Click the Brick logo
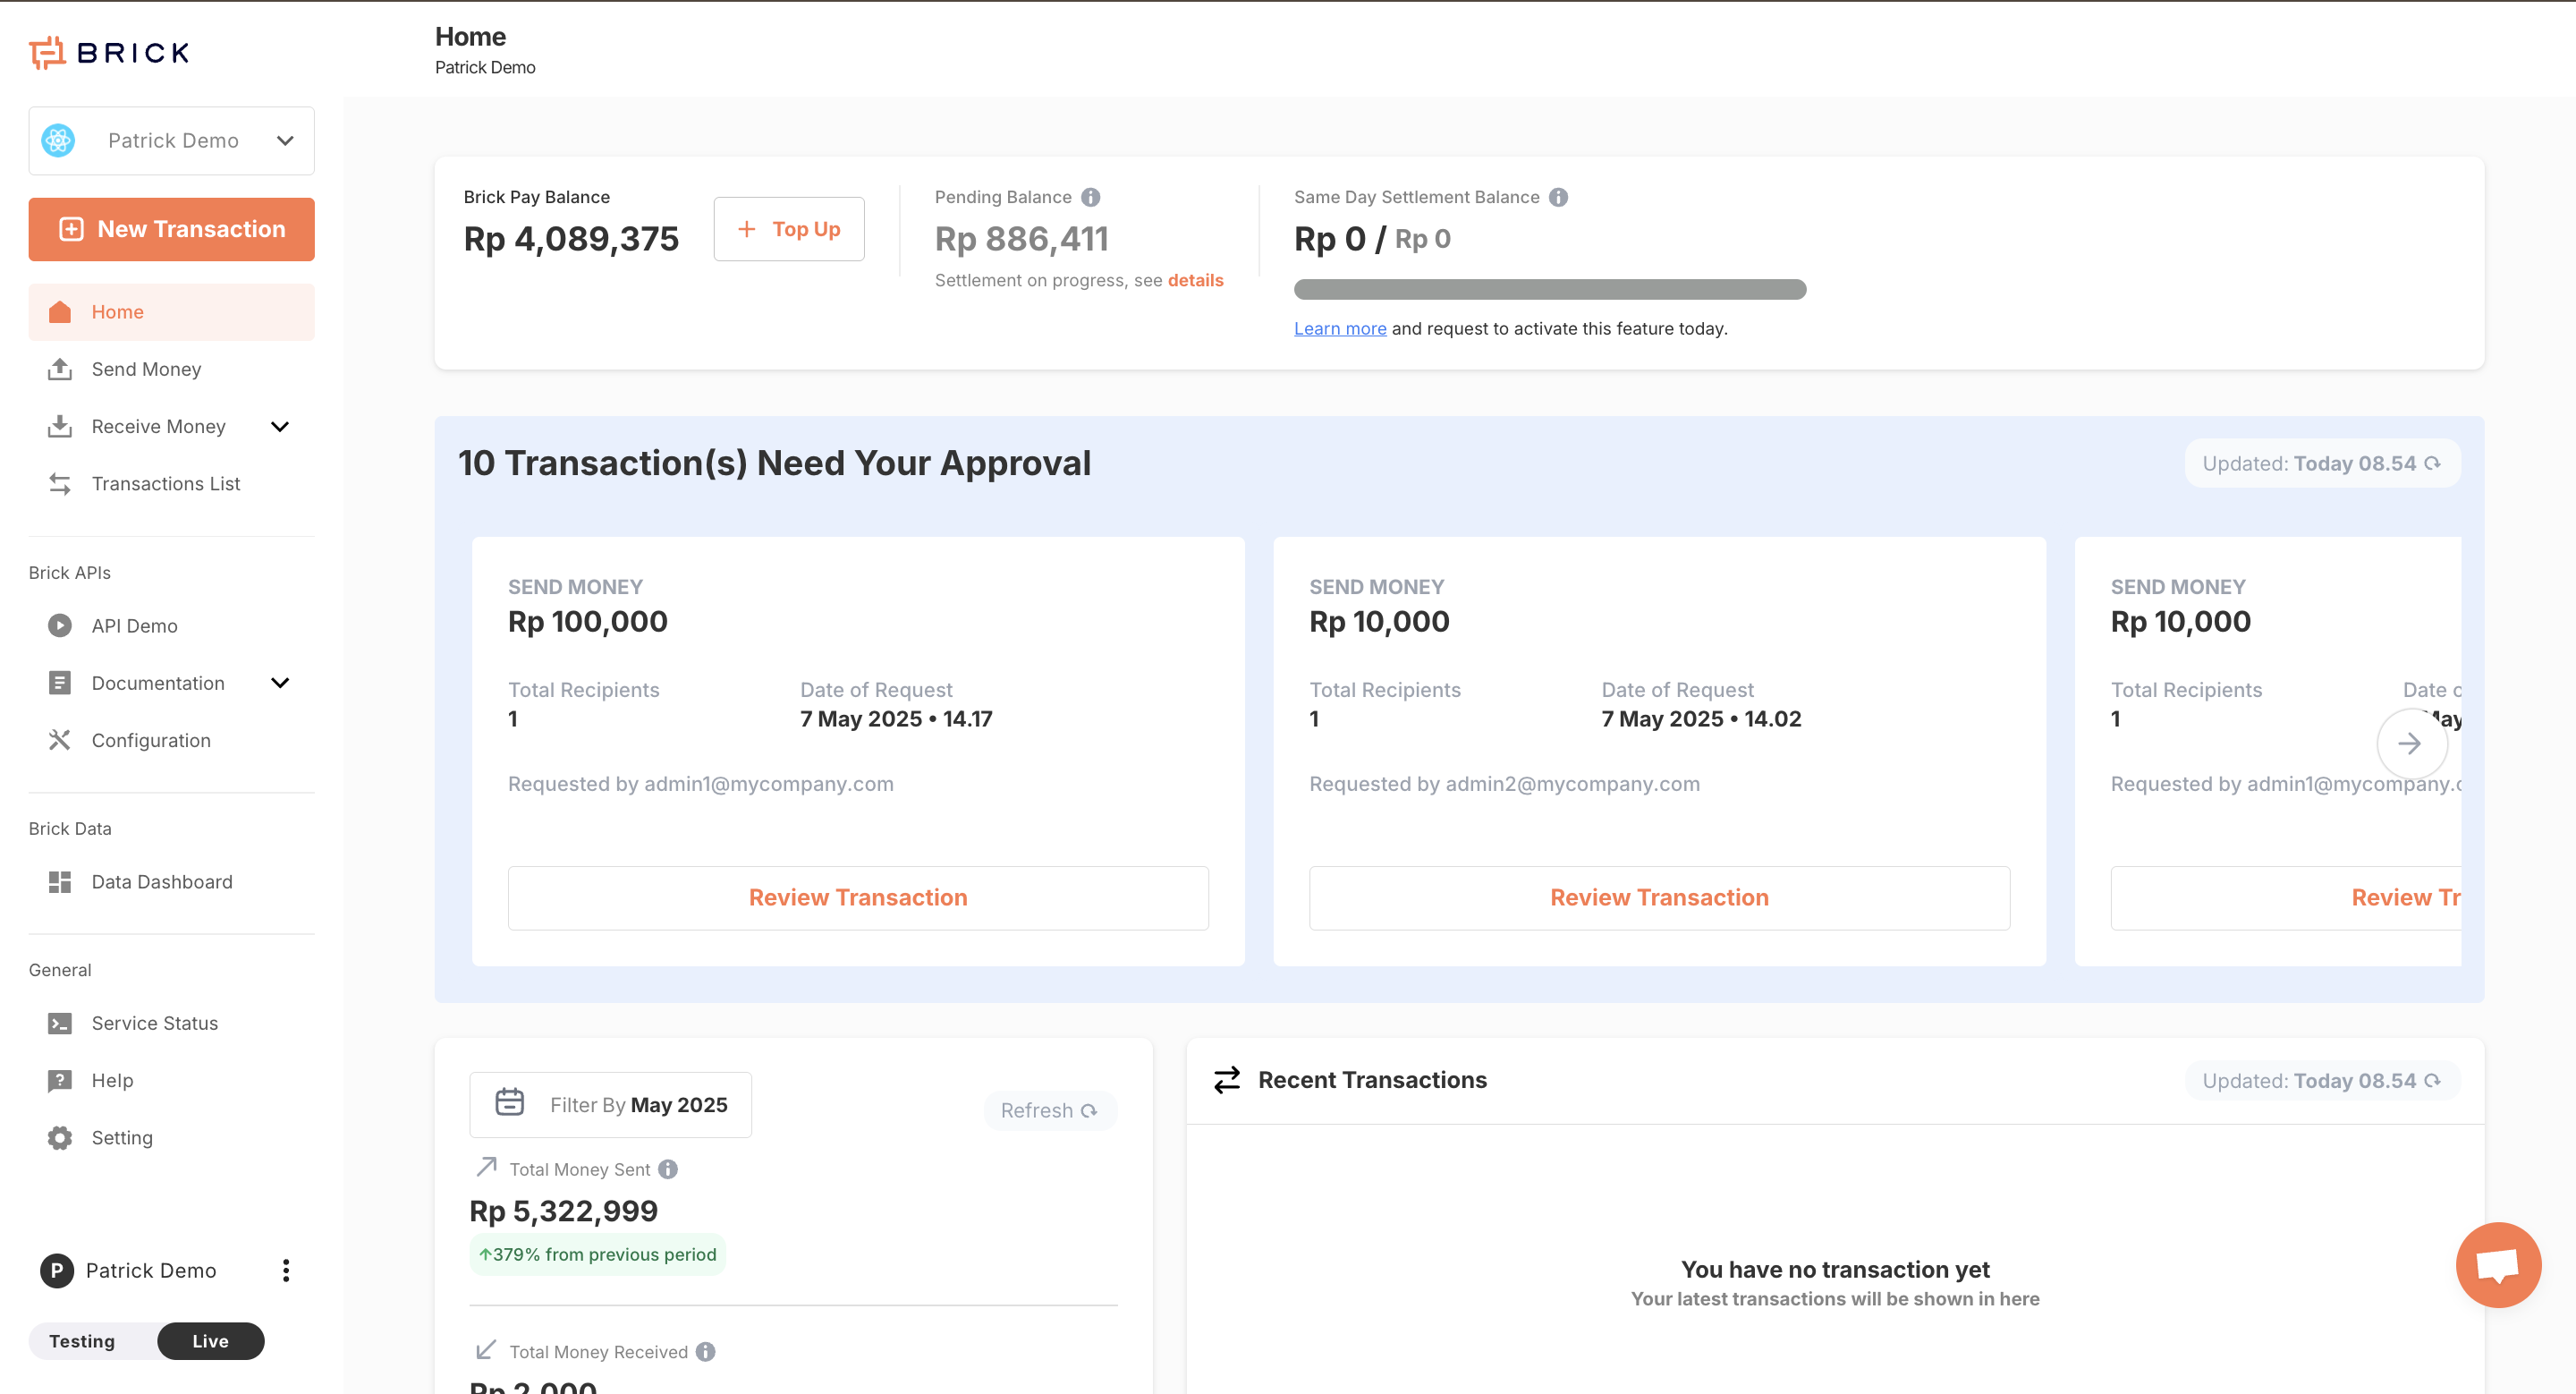The width and height of the screenshot is (2576, 1394). (x=109, y=52)
